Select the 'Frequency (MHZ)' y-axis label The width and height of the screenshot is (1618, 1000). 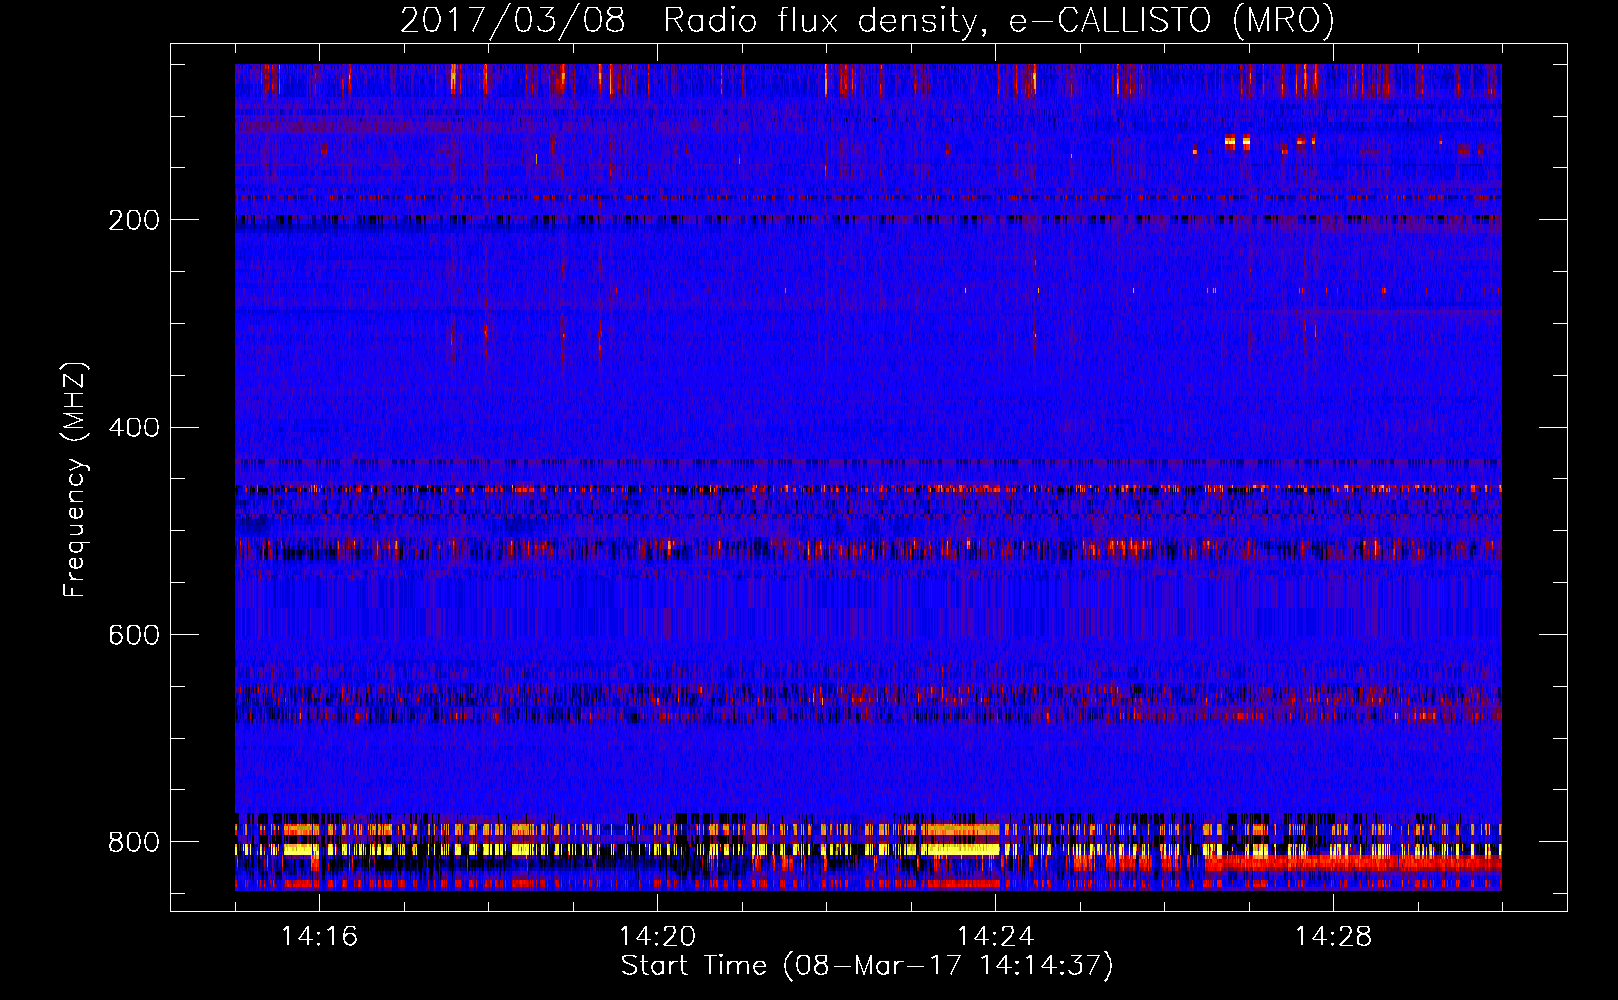tap(75, 480)
